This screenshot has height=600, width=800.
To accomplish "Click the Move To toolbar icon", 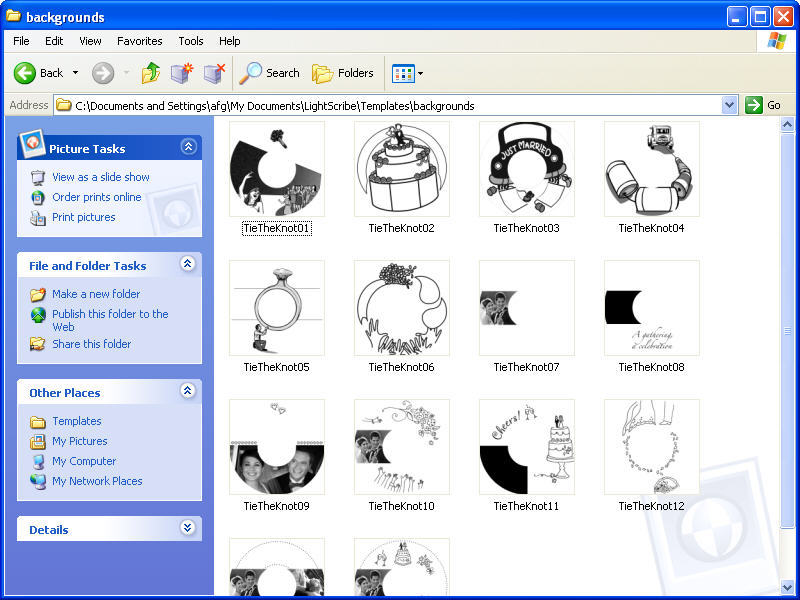I will 181,73.
